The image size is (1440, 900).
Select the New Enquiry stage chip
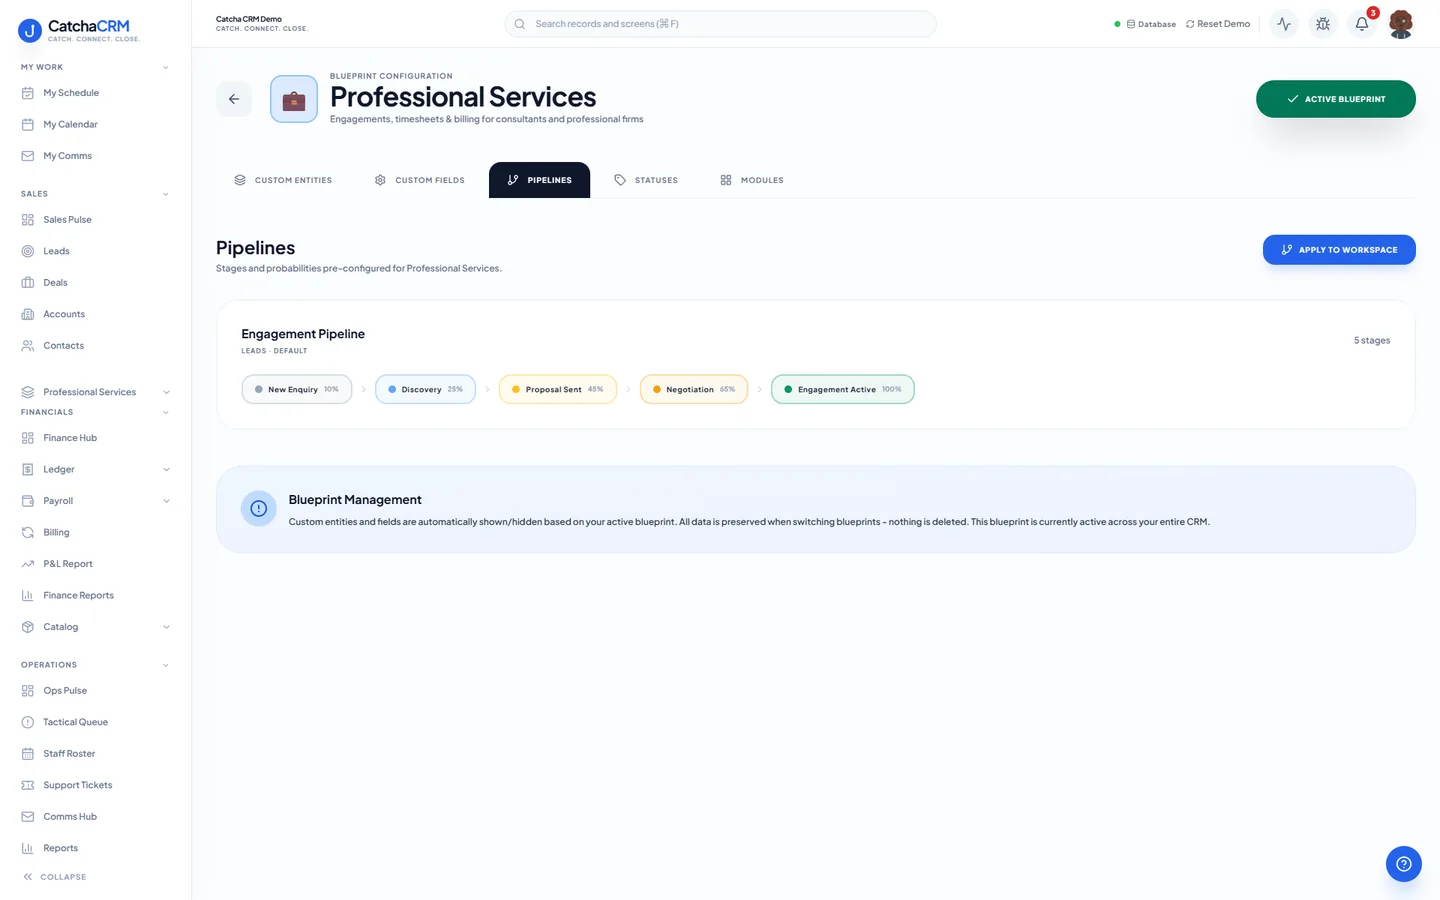pos(297,389)
